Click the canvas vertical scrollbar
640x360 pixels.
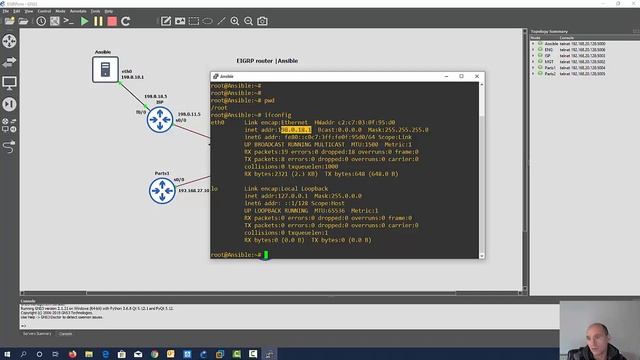525,159
